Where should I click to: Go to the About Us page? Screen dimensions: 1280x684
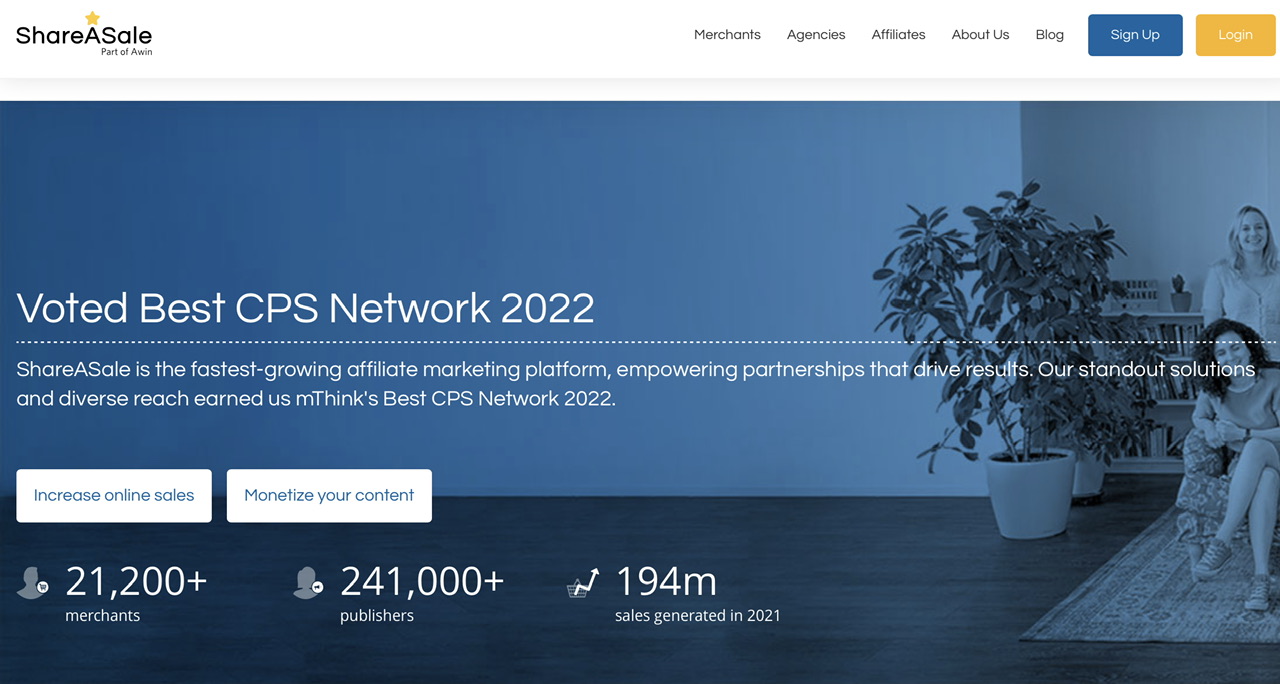click(x=980, y=35)
